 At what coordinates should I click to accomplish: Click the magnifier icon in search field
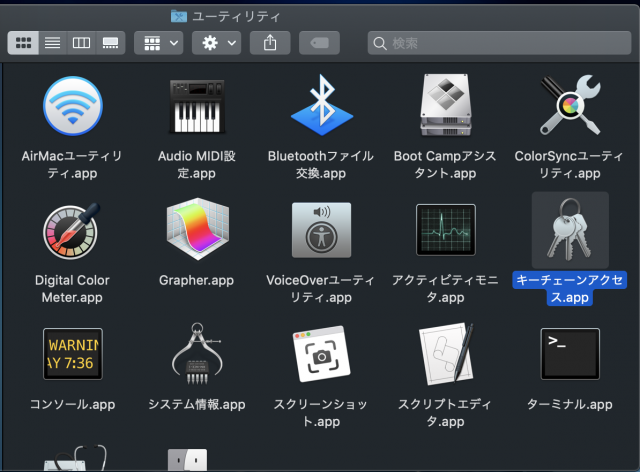(x=380, y=43)
